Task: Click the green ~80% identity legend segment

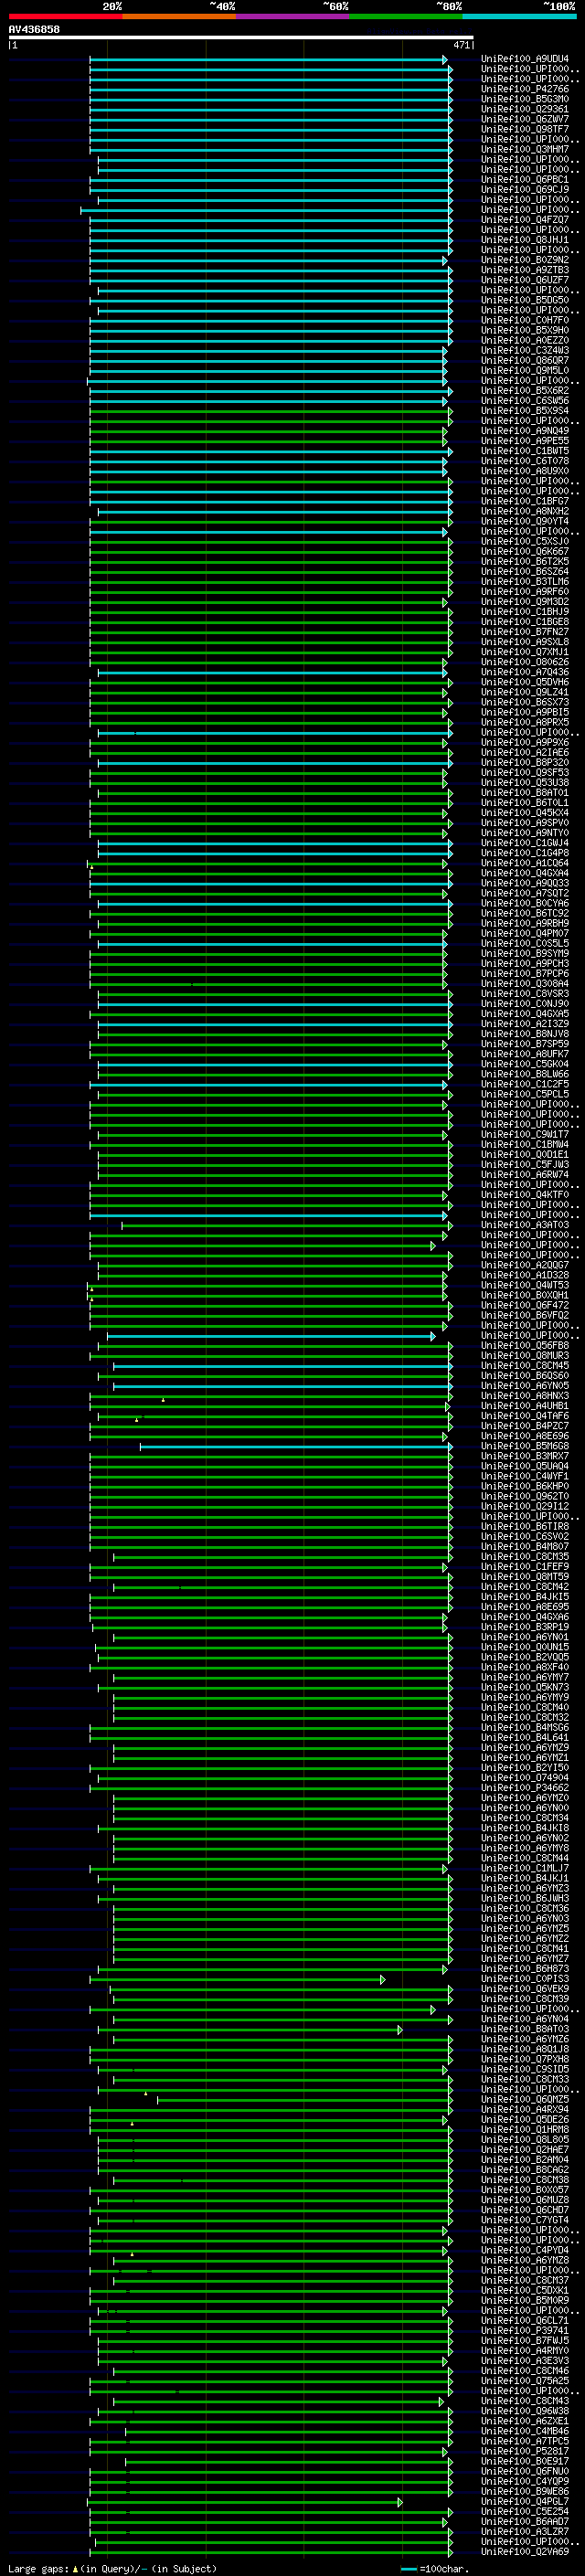Action: (x=406, y=16)
